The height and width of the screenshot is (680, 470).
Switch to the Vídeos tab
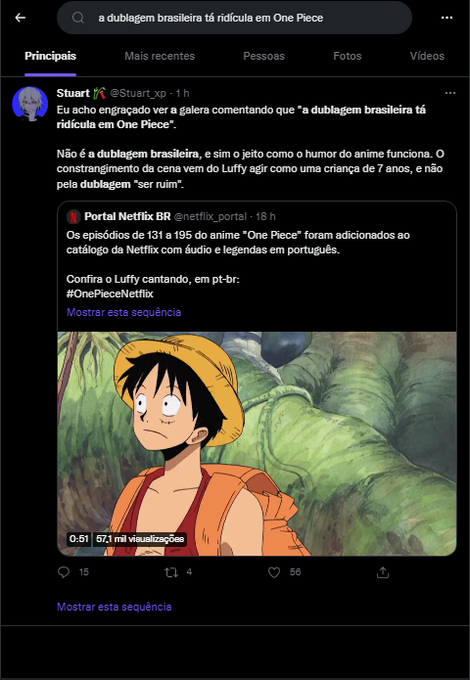(427, 56)
